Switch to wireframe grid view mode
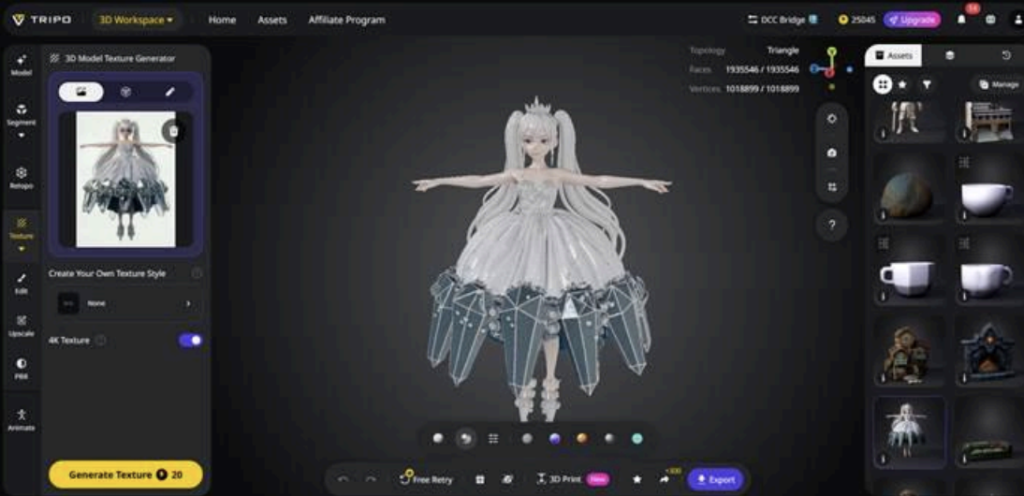Image resolution: width=1024 pixels, height=496 pixels. [x=493, y=438]
